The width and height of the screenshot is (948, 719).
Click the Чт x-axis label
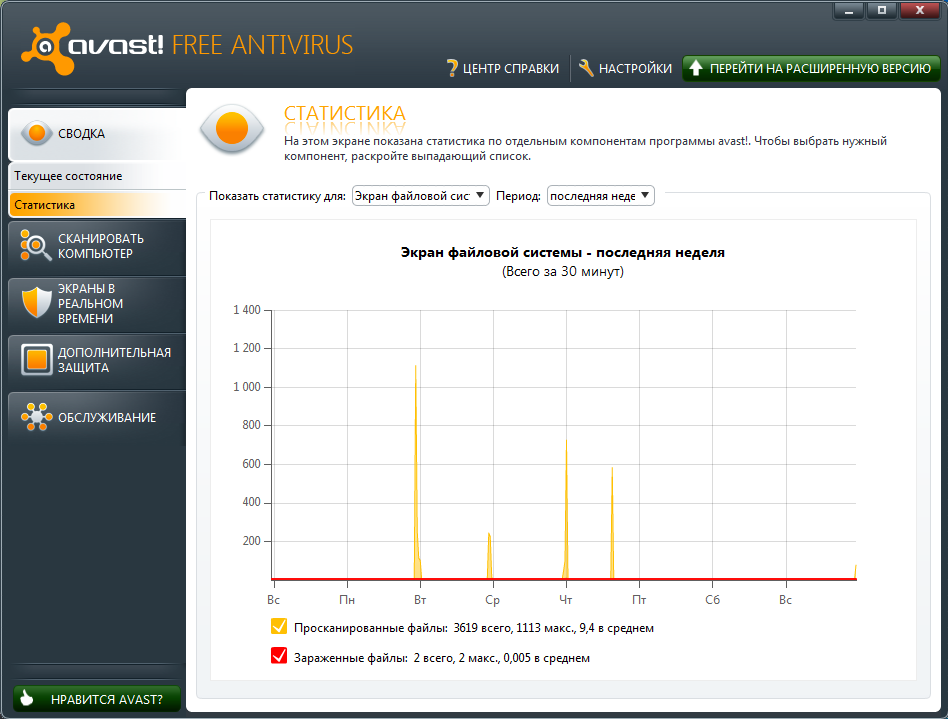566,600
